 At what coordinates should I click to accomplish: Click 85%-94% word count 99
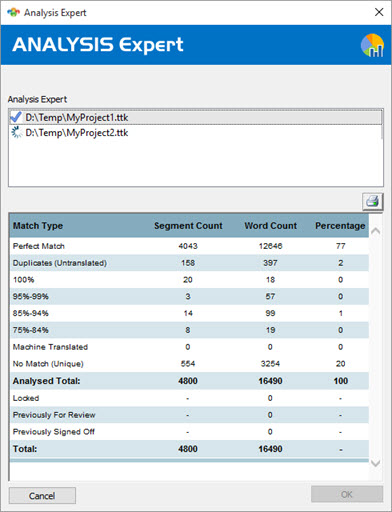270,313
